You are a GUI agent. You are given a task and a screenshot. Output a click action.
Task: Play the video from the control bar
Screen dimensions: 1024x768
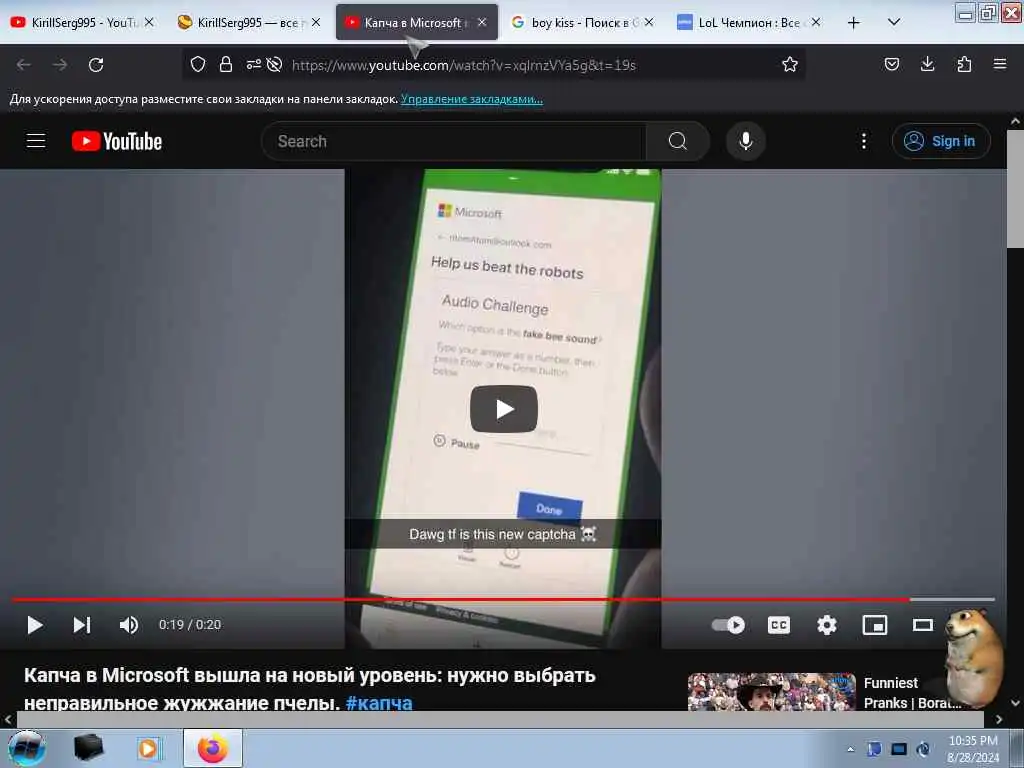(x=35, y=625)
